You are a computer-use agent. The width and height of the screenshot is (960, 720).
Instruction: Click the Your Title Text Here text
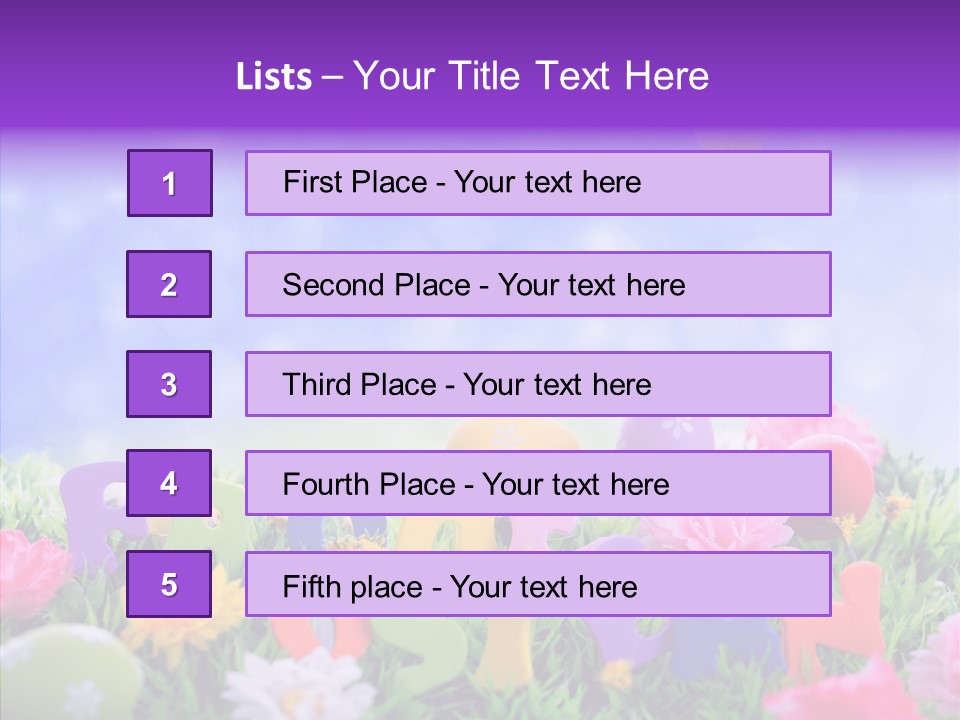tap(531, 76)
